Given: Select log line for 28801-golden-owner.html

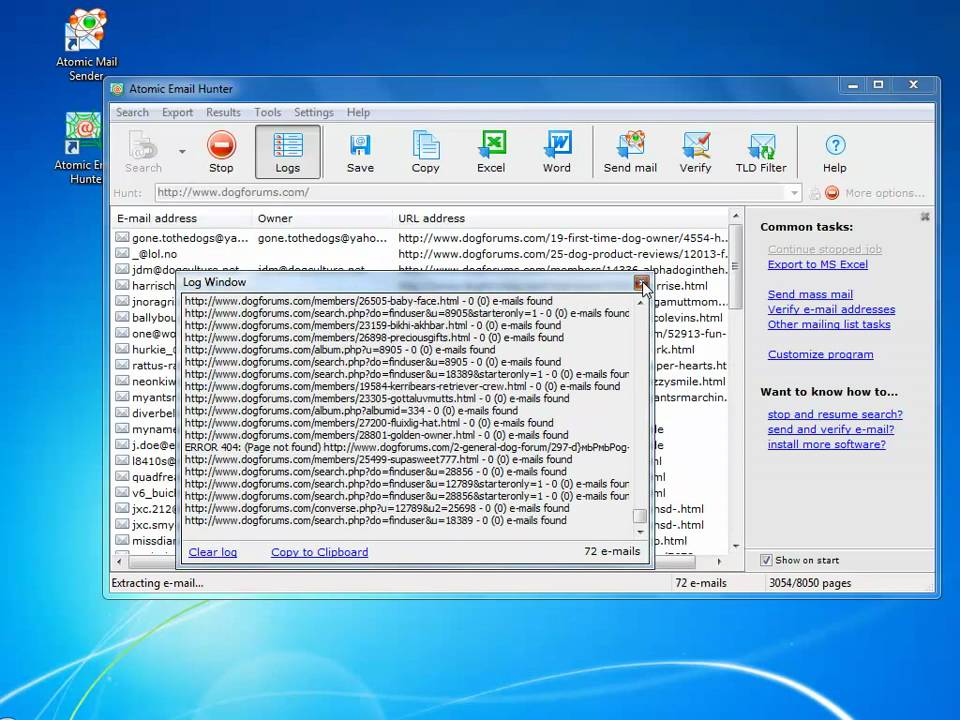Looking at the screenshot, I should (x=377, y=435).
